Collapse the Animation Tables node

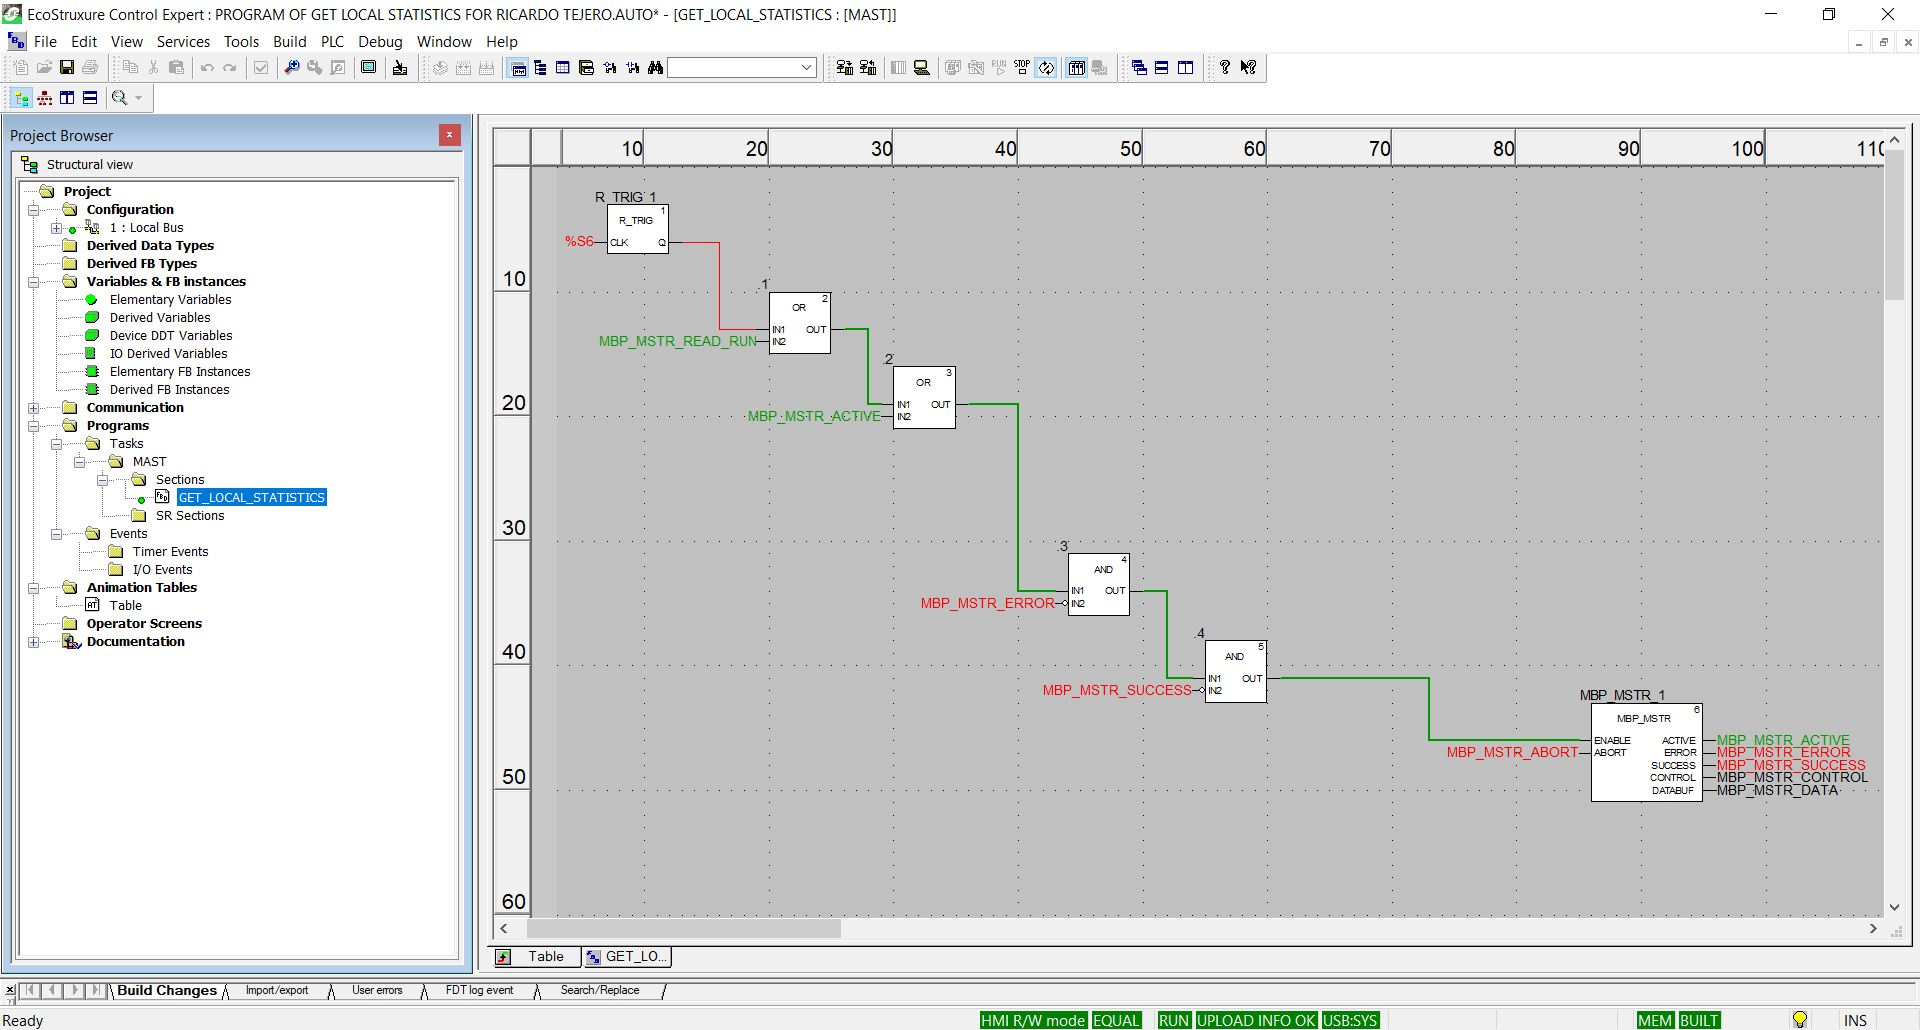point(33,588)
